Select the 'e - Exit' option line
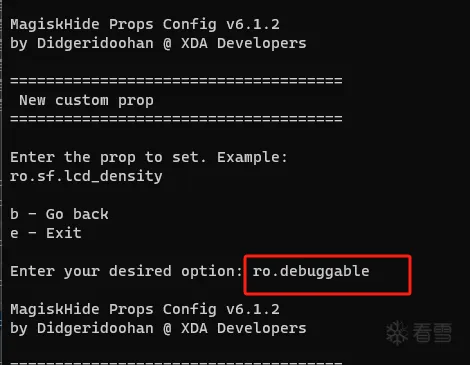 coord(46,233)
